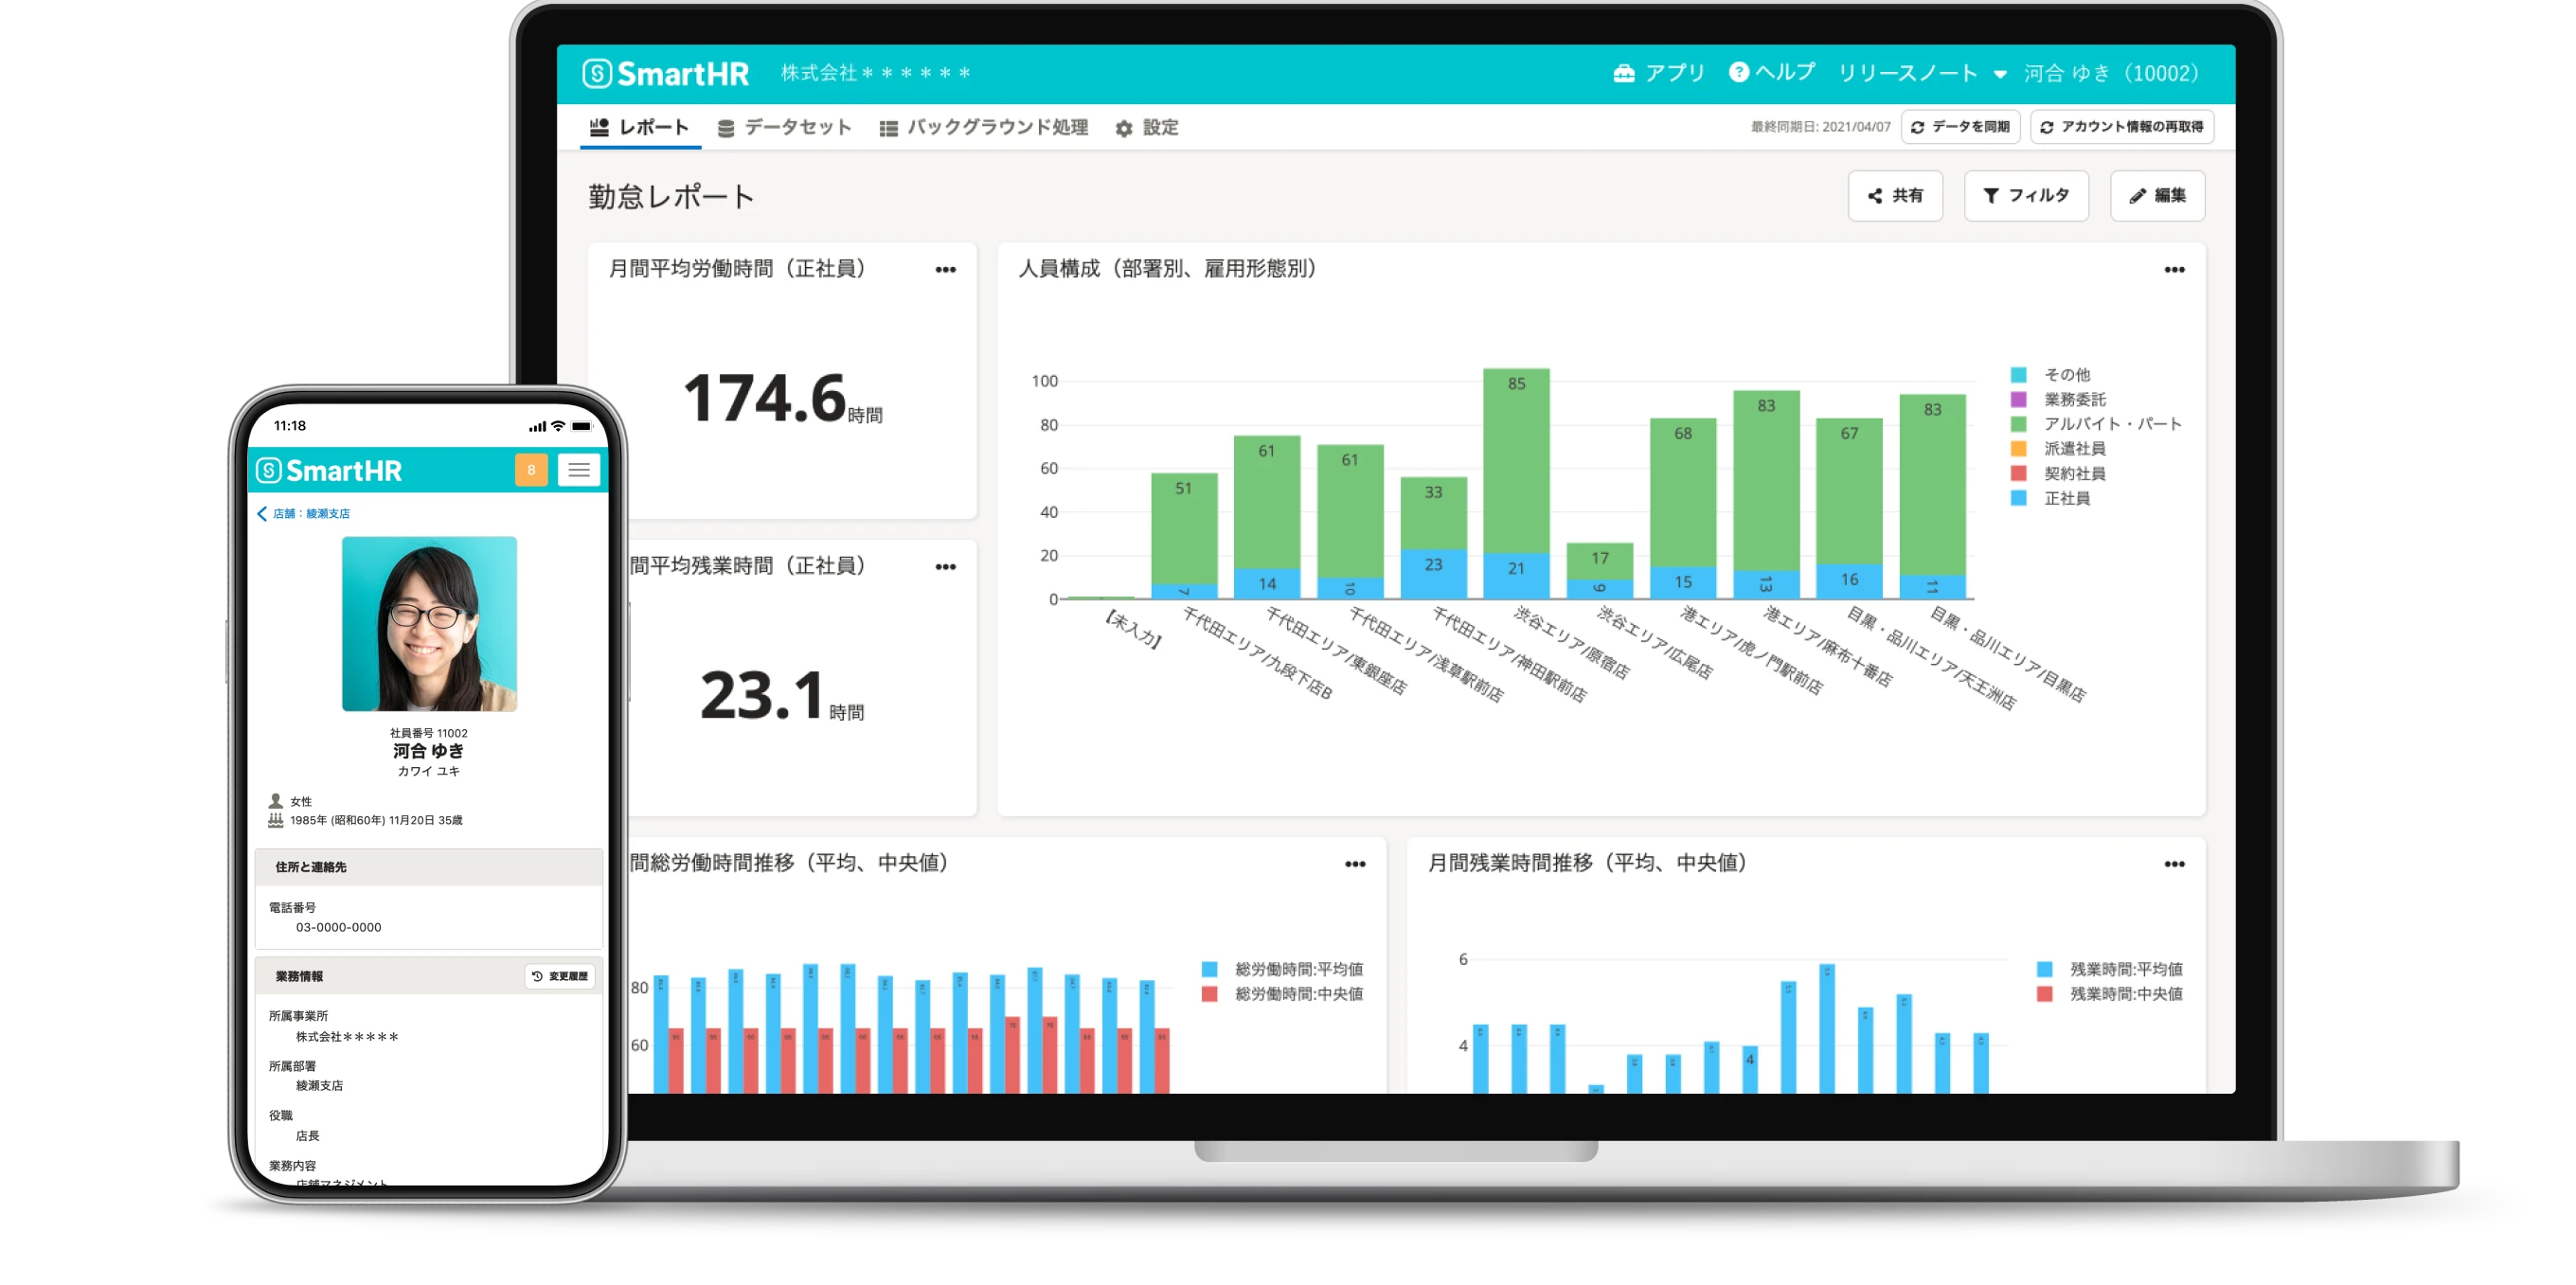Click phone number 03-0000-0000

pyautogui.click(x=338, y=927)
